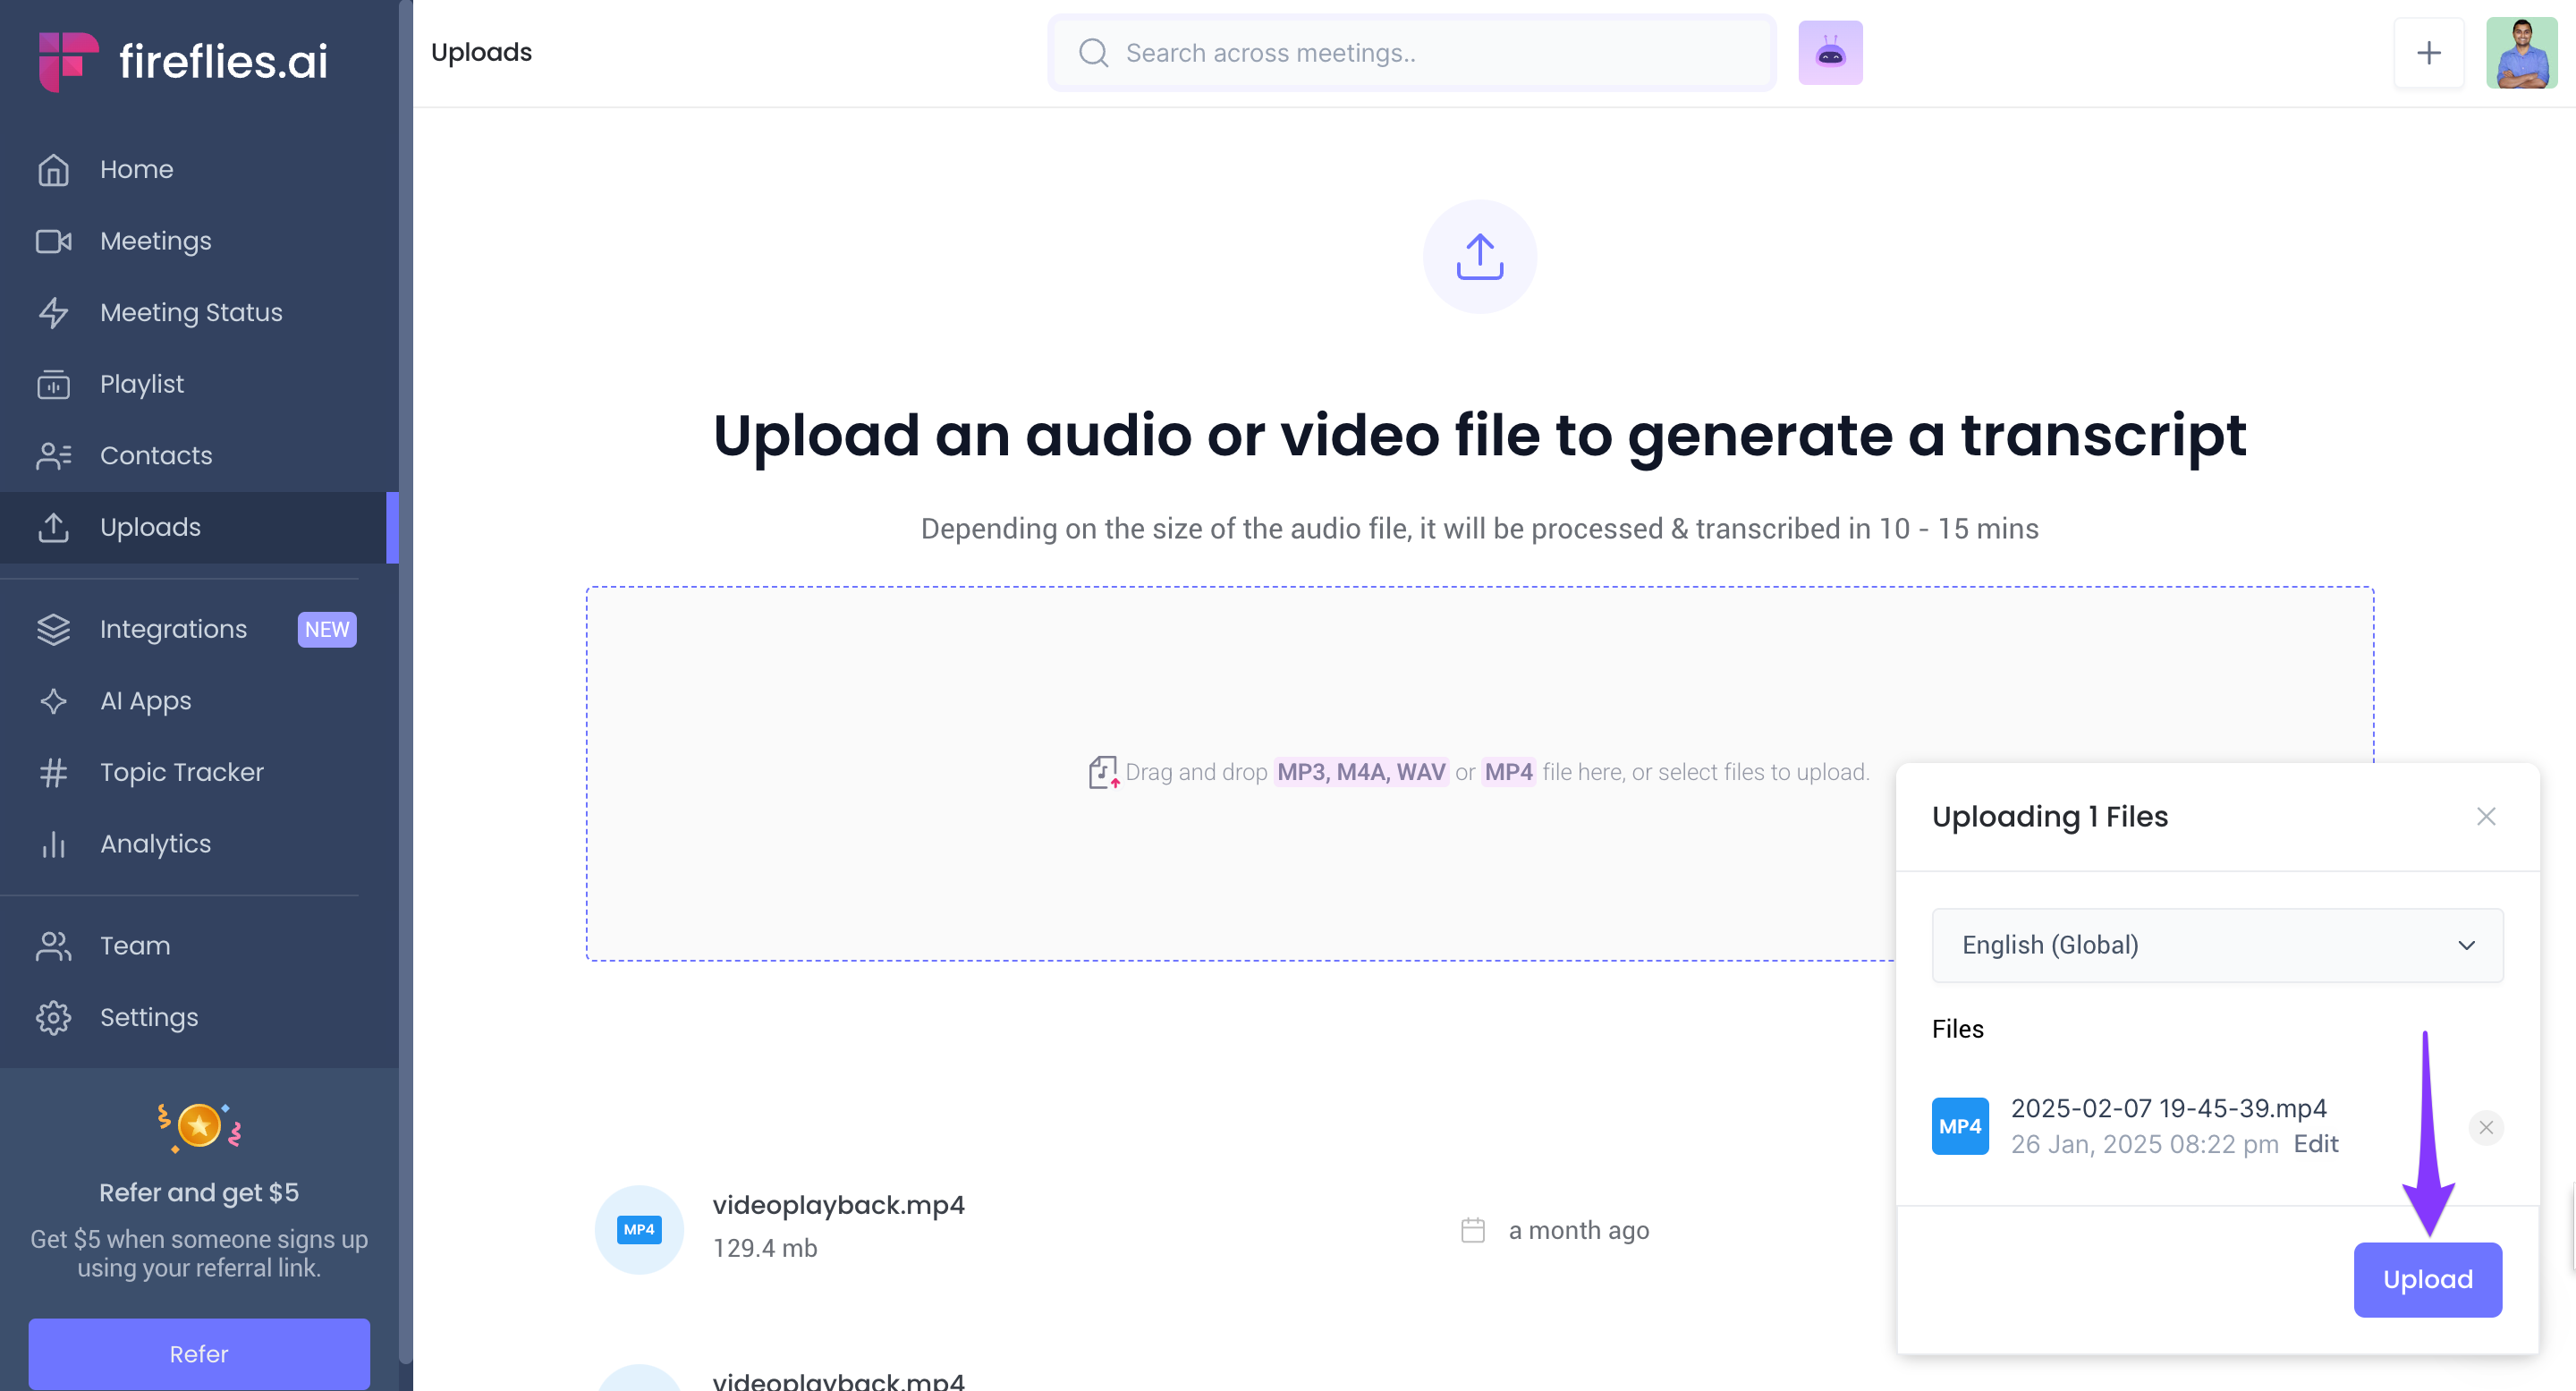Click MP4 icon beside videoplayback.mp4
Image resolution: width=2576 pixels, height=1391 pixels.
click(639, 1229)
